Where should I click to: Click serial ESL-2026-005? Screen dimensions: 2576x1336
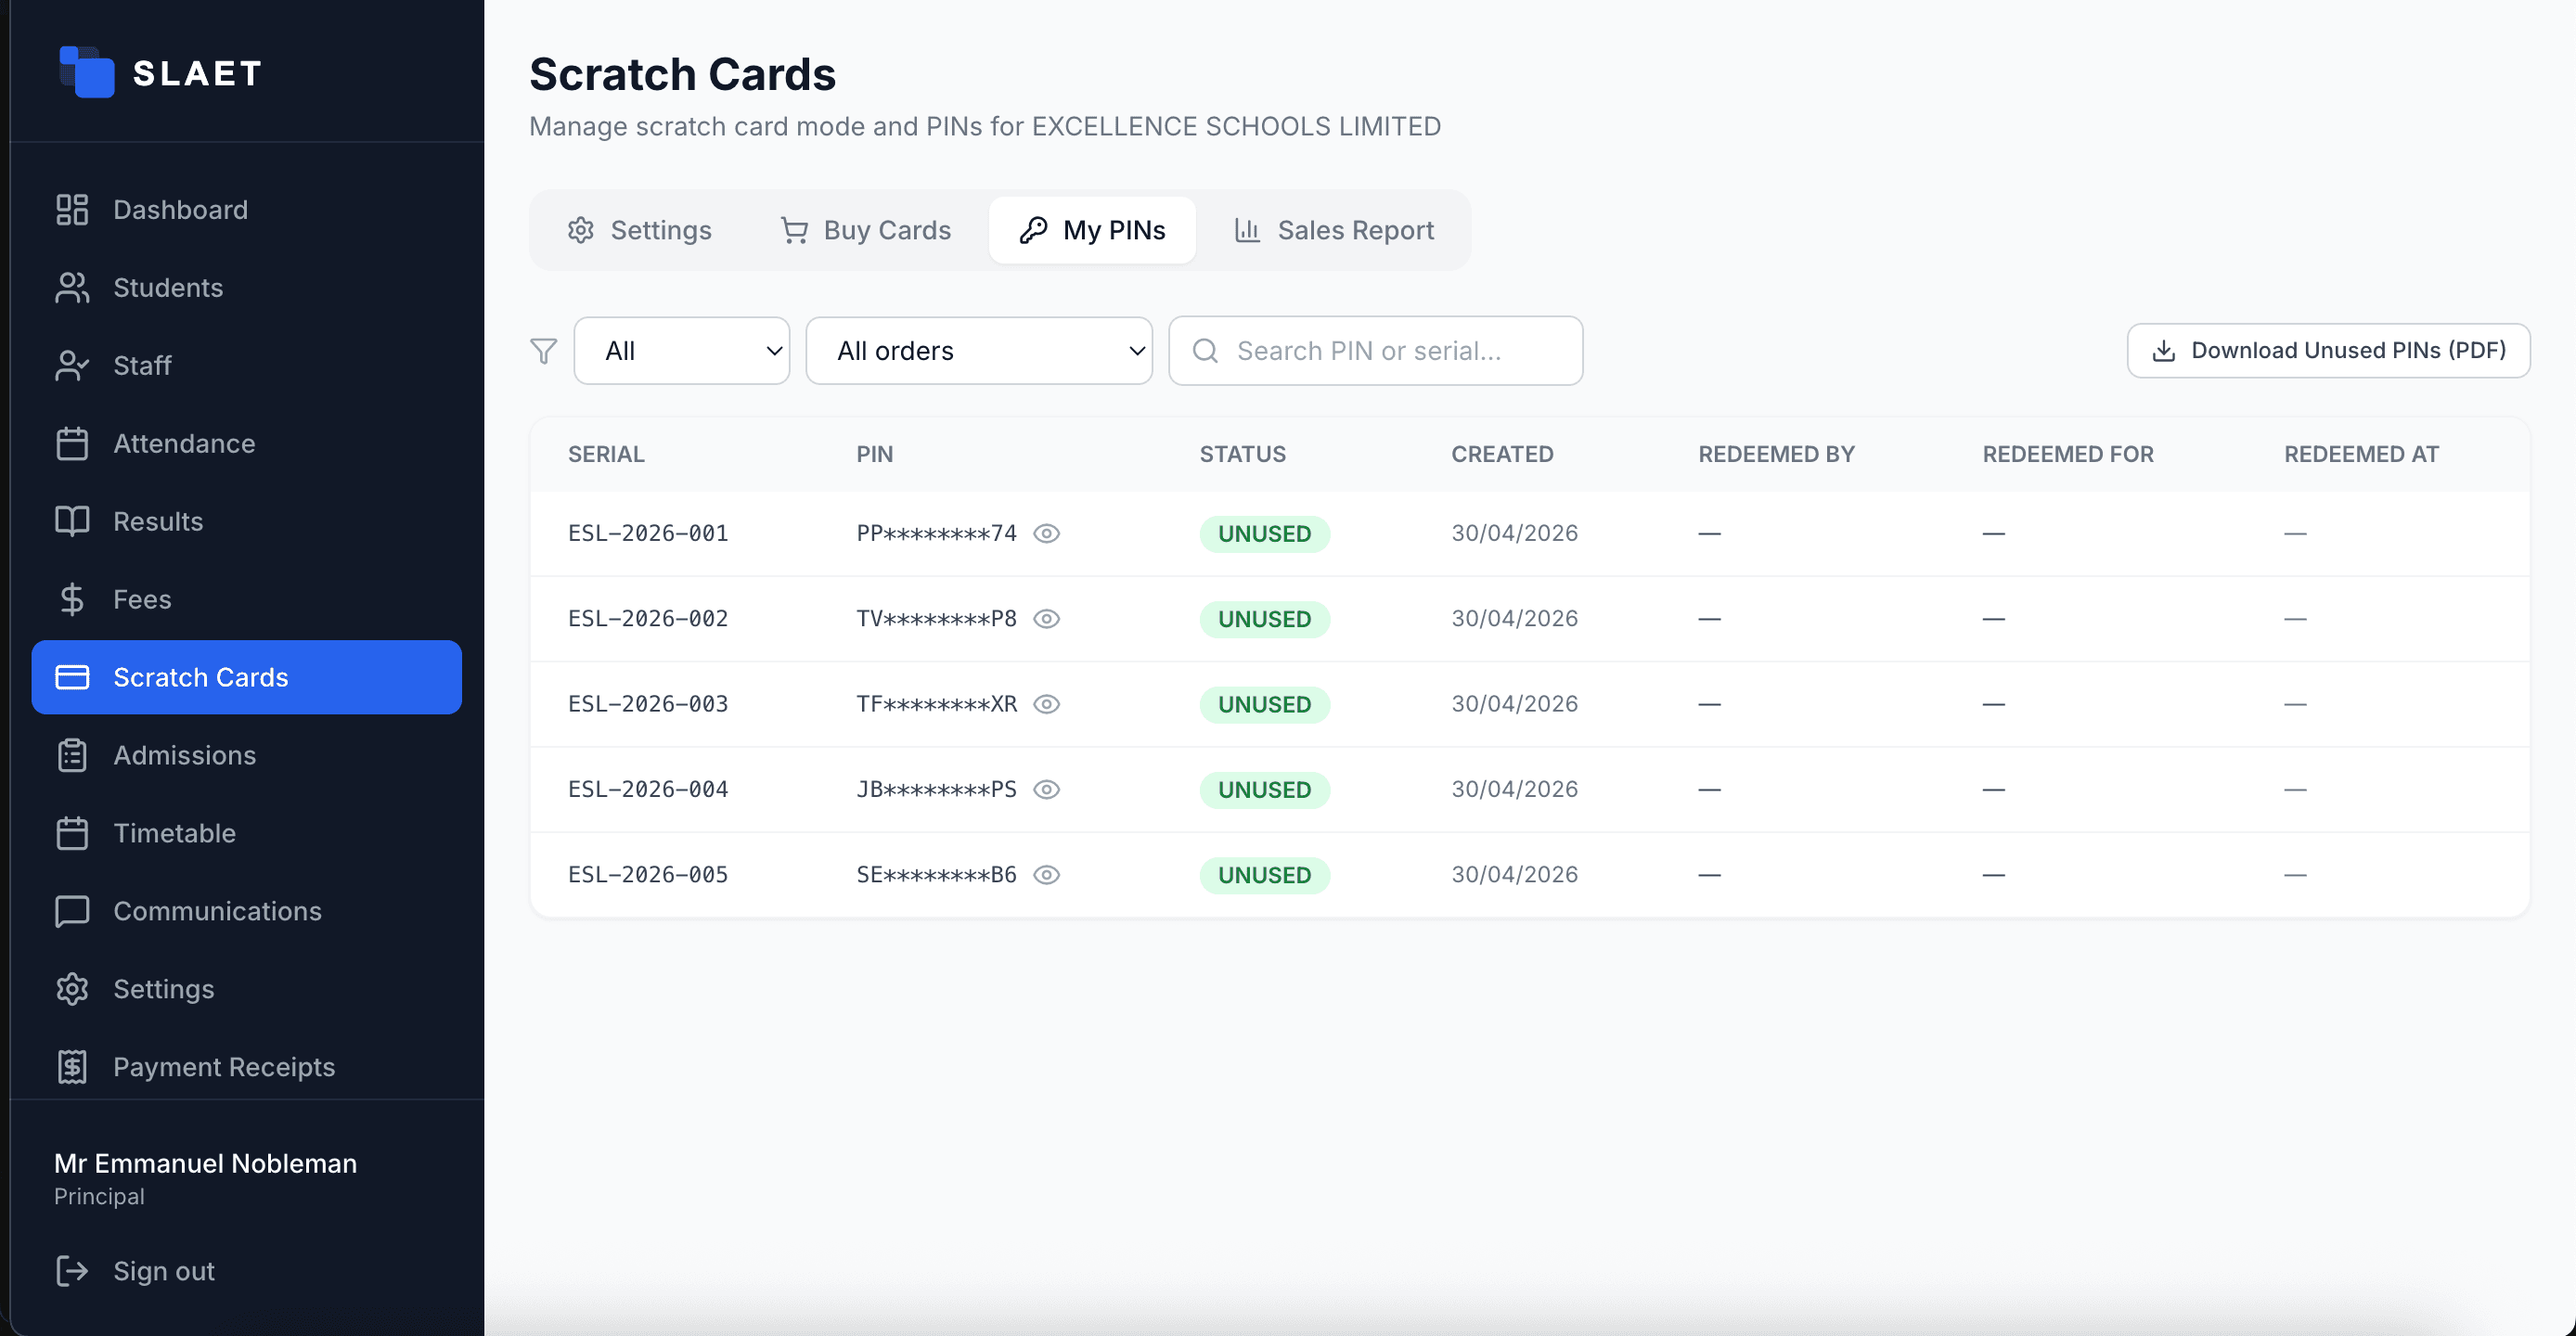648,875
